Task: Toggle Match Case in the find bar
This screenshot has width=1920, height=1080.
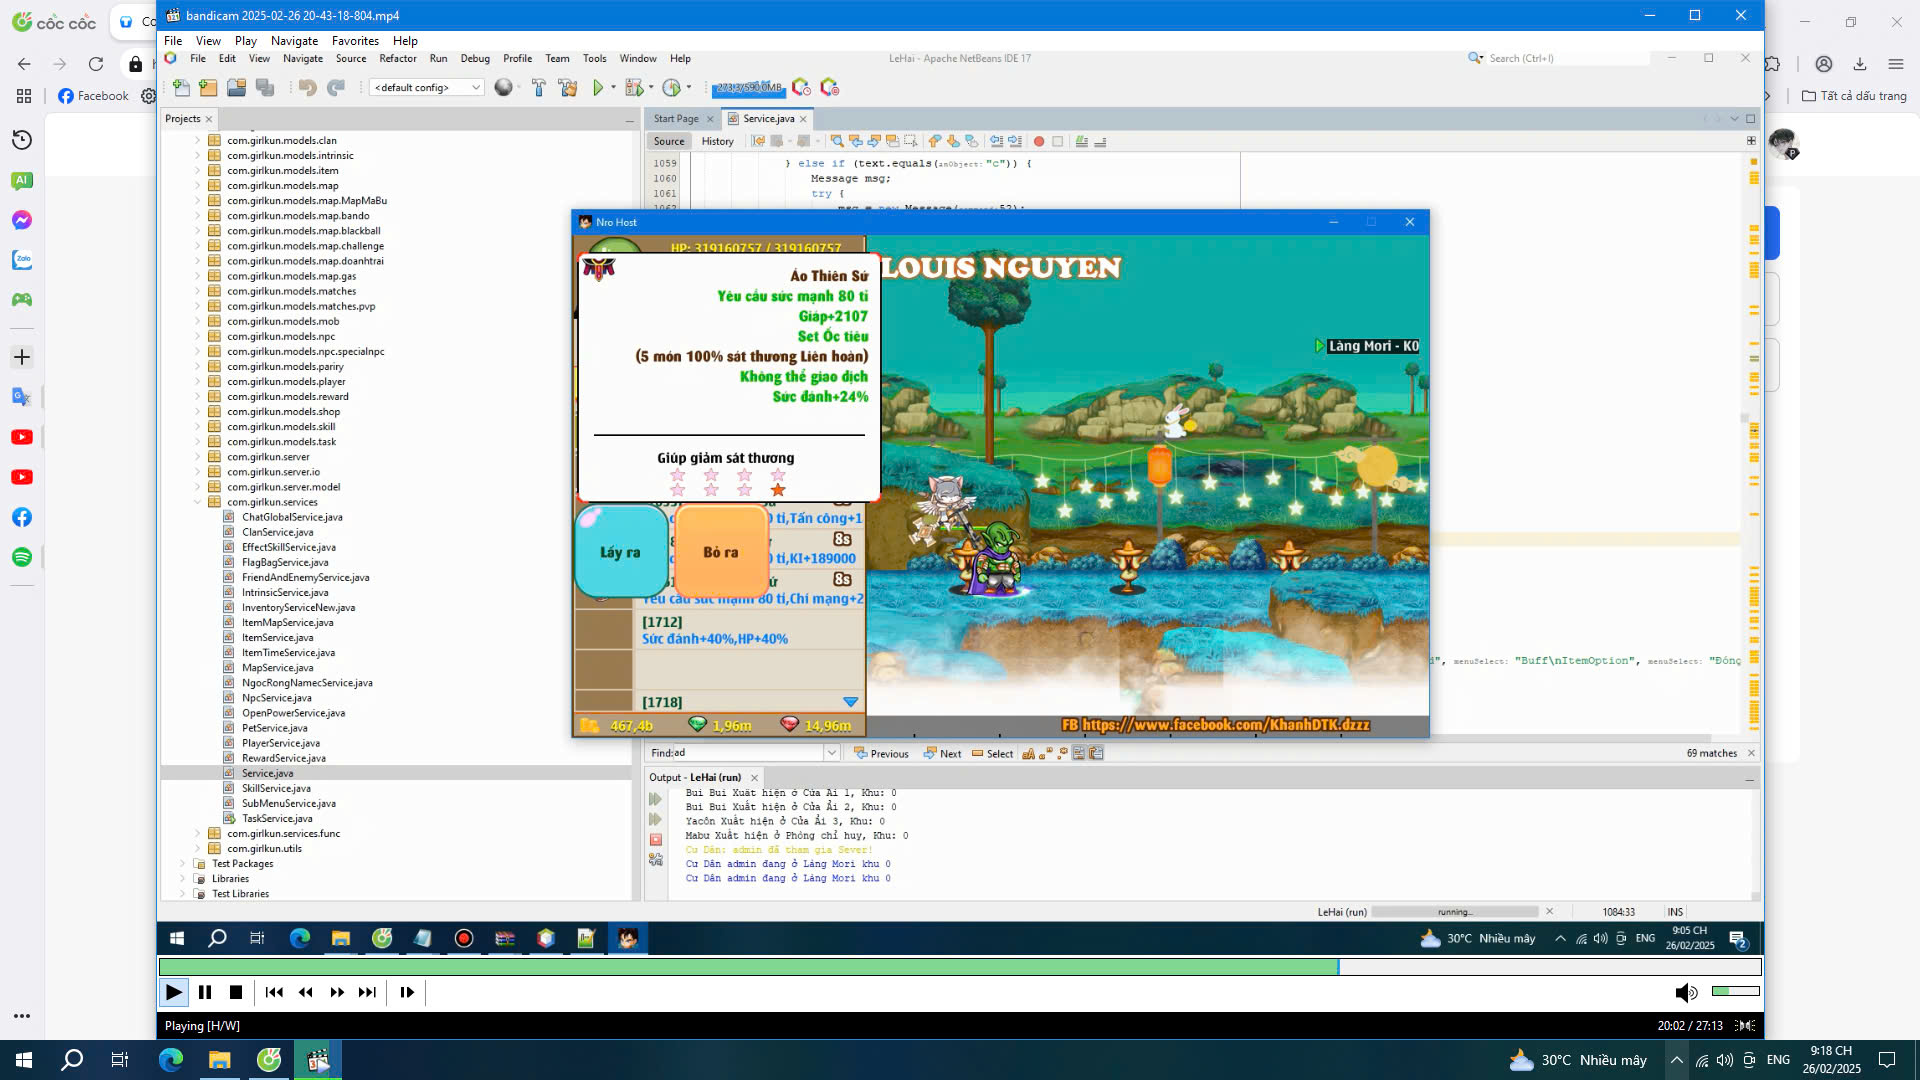Action: (x=1029, y=754)
